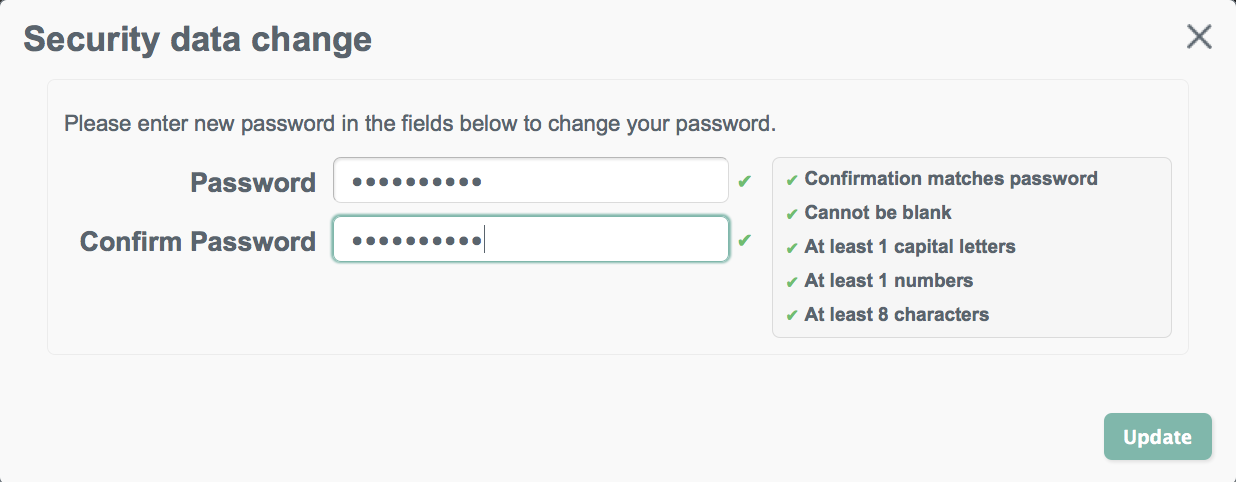Screen dimensions: 1236x482
Task: Click the Confirmation matches password rule text
Action: (951, 179)
